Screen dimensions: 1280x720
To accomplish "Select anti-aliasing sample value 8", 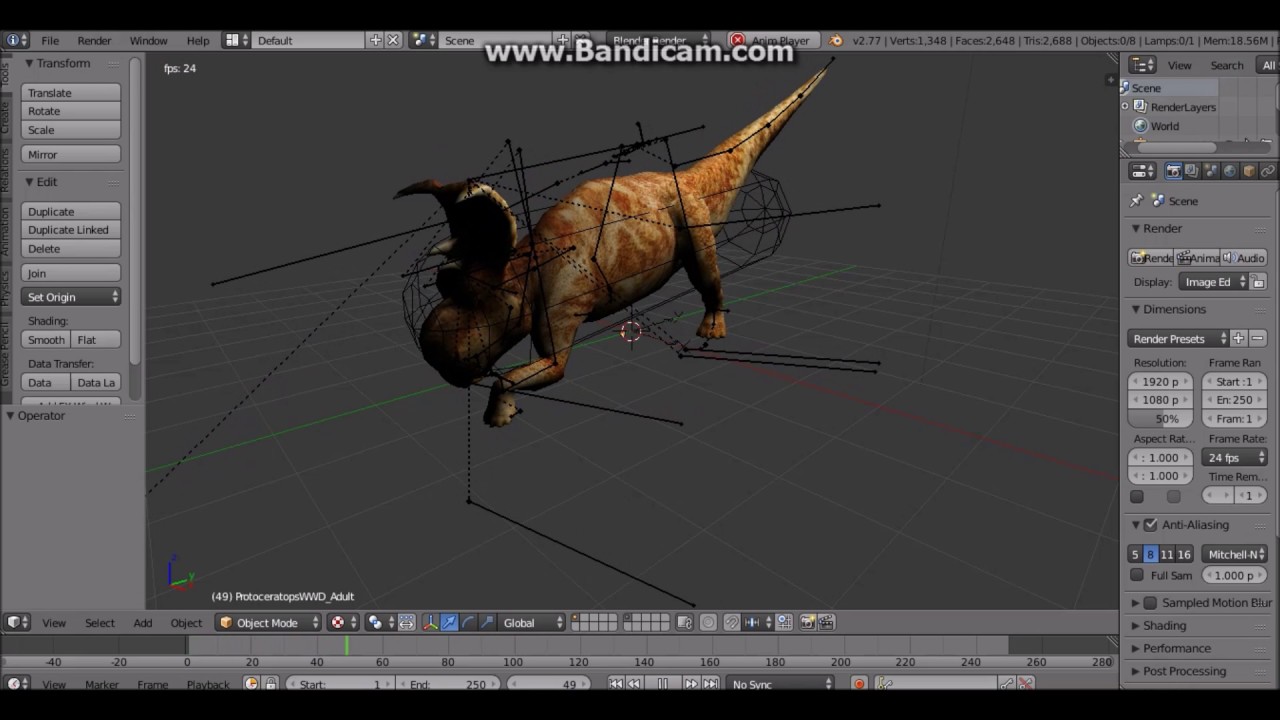I will [x=1150, y=554].
